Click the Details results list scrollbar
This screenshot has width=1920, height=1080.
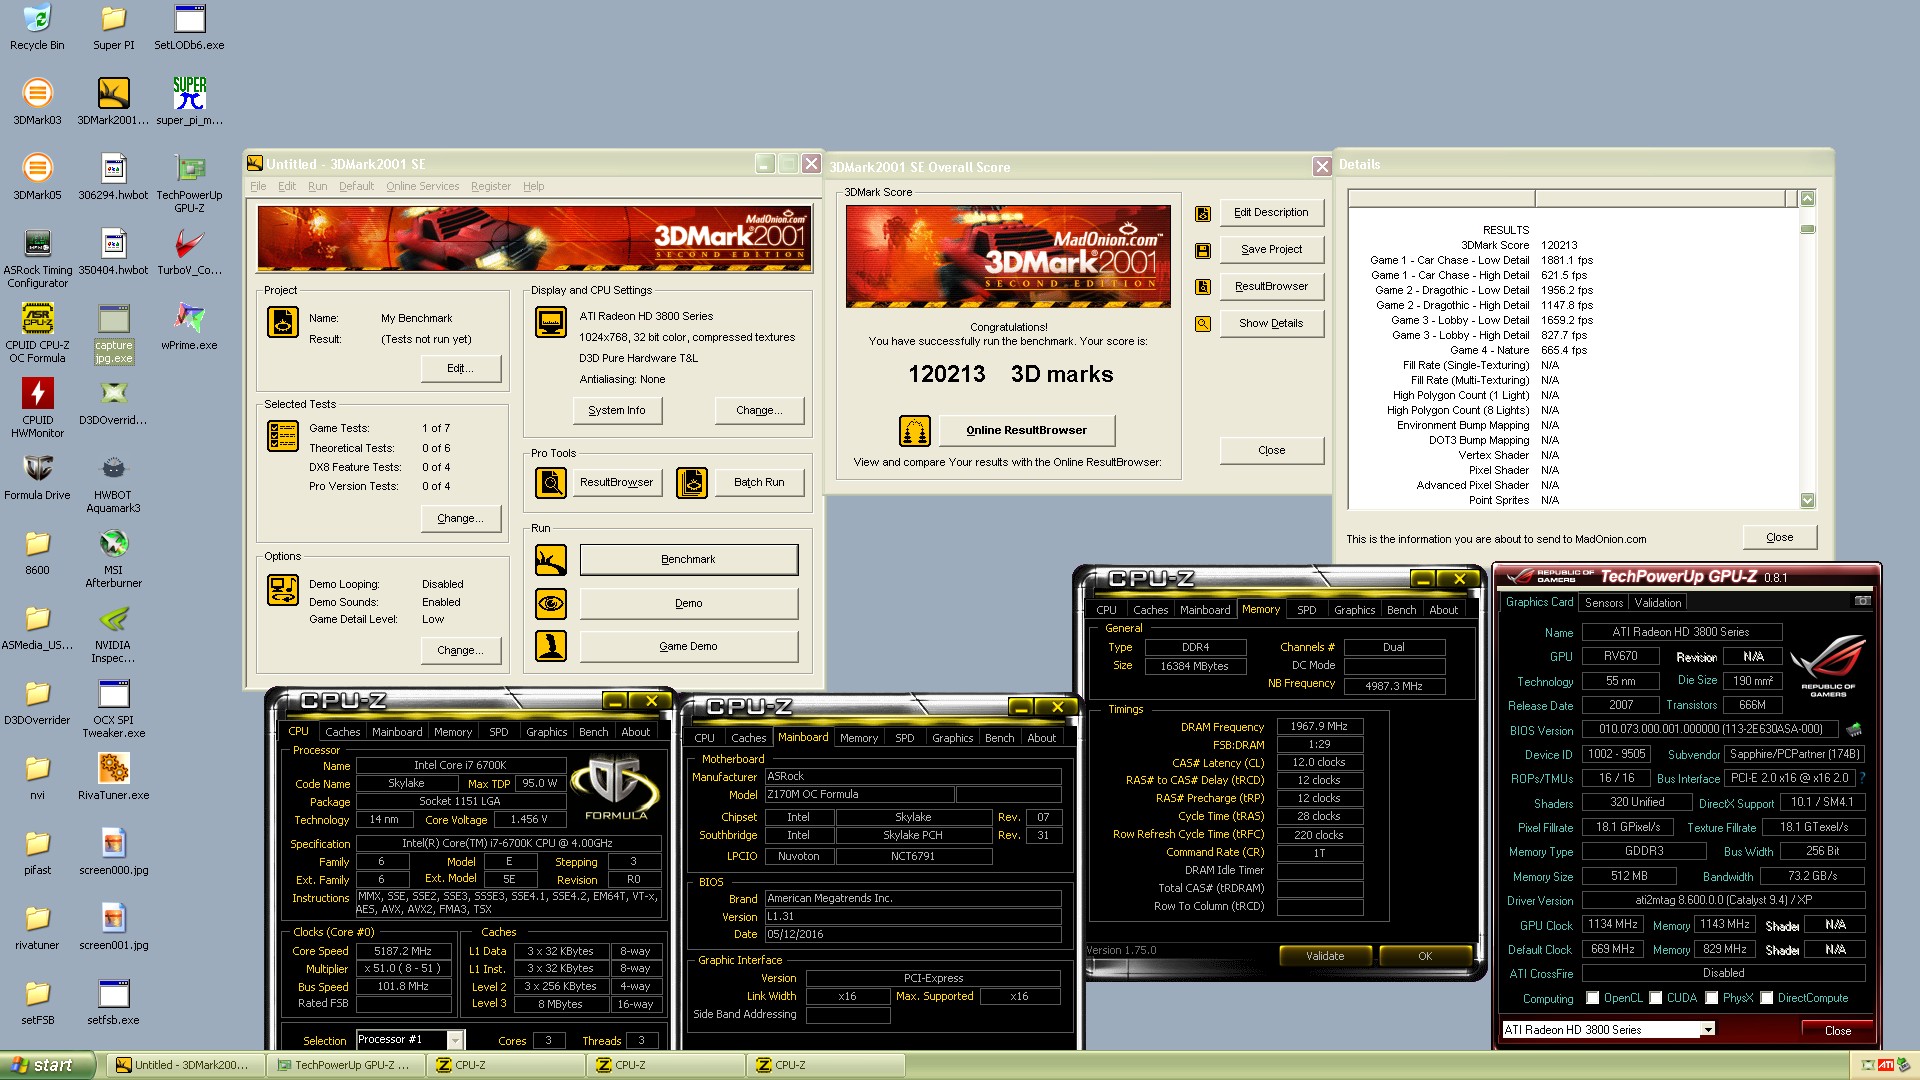1807,350
